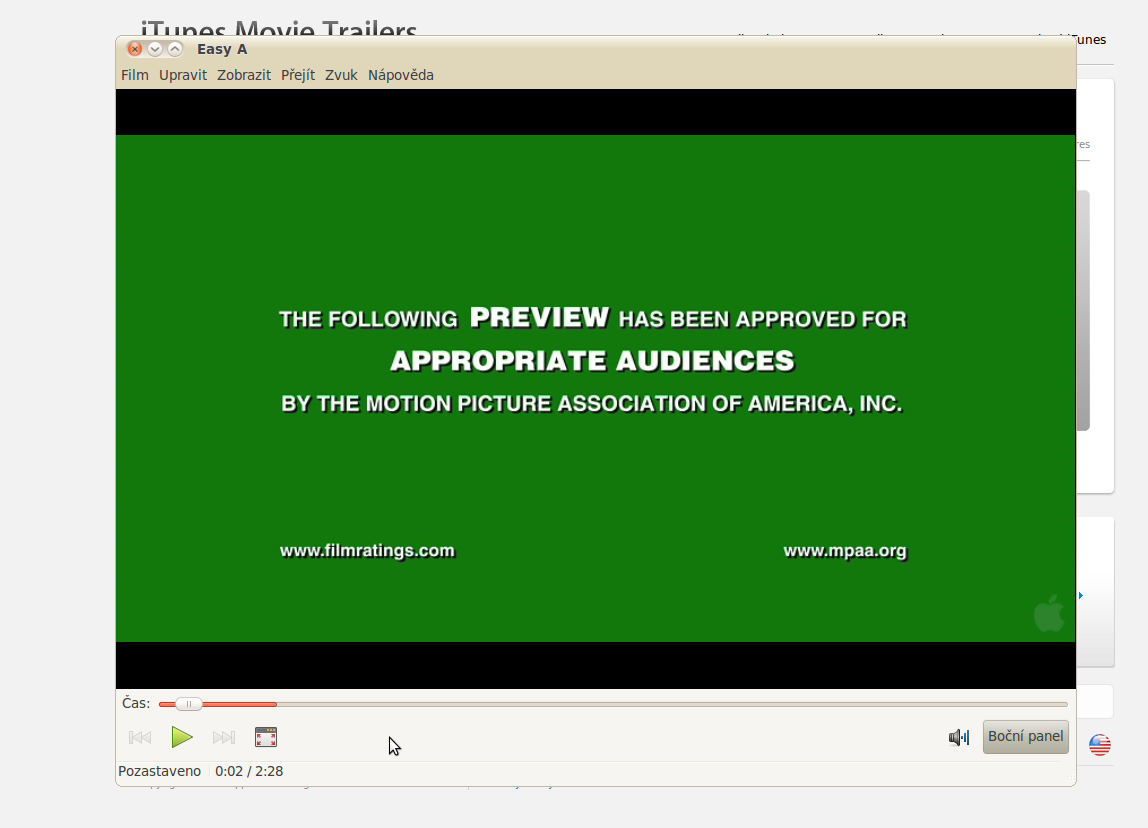
Task: Click the 0:02 / 2:28 time readout
Action: 249,771
